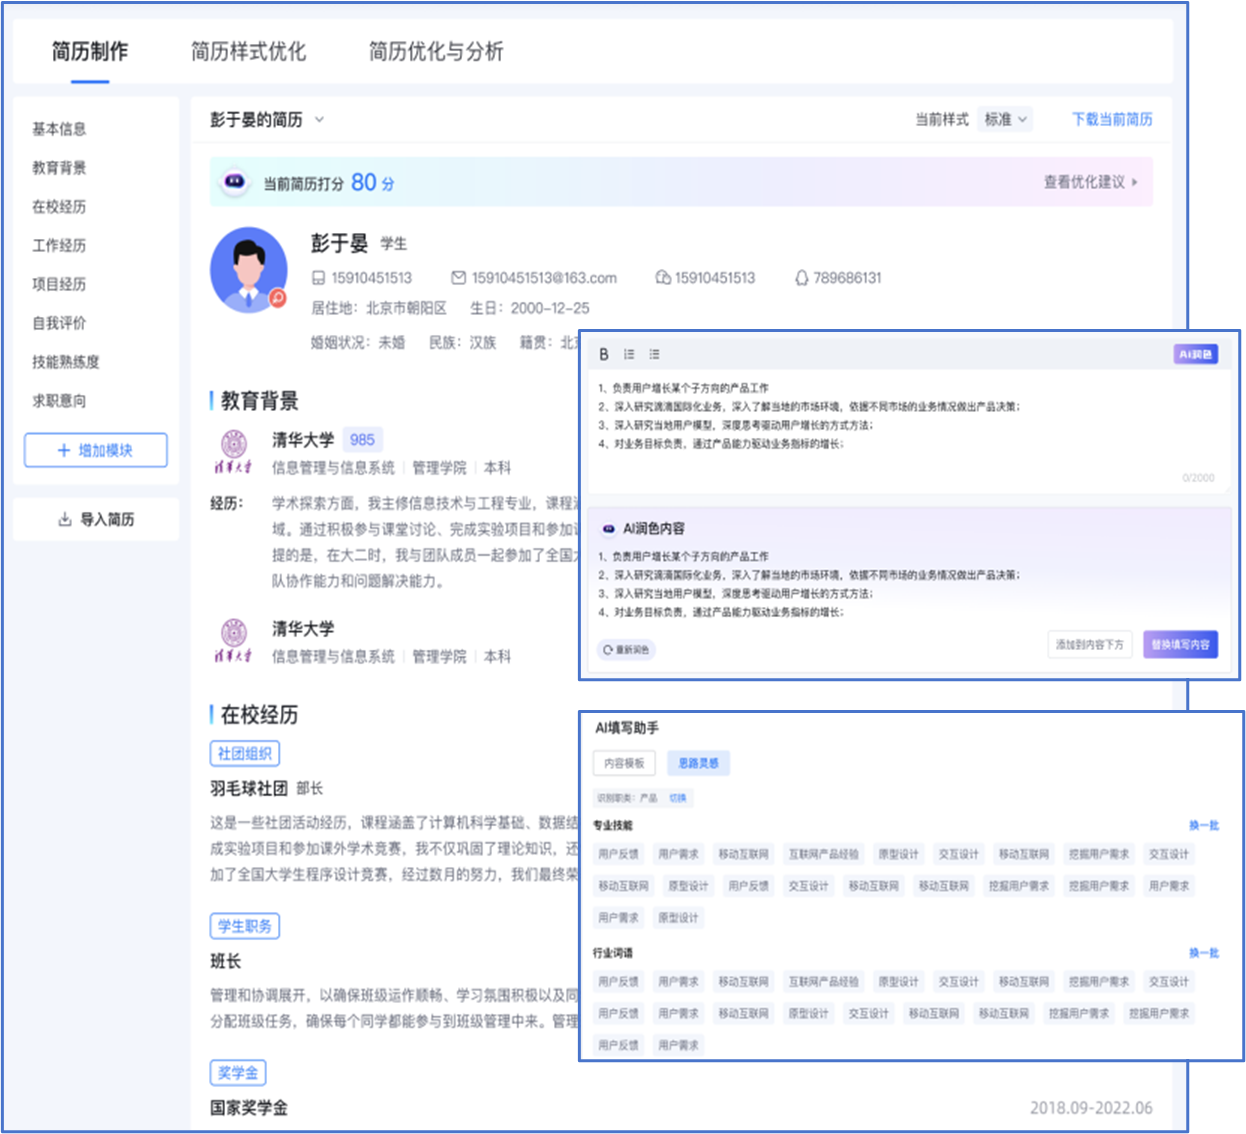The width and height of the screenshot is (1246, 1134).
Task: Click the 增加模块 button
Action: coord(96,450)
